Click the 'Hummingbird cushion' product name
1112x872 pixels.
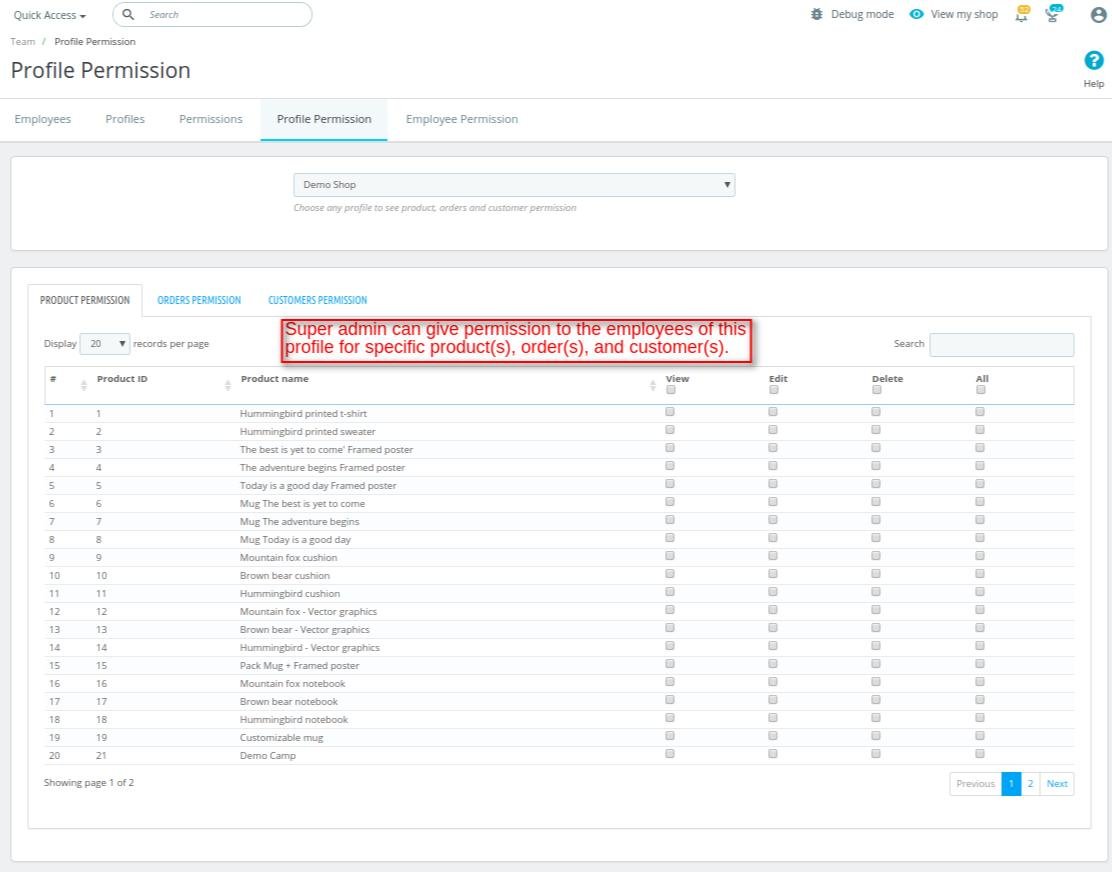(289, 593)
